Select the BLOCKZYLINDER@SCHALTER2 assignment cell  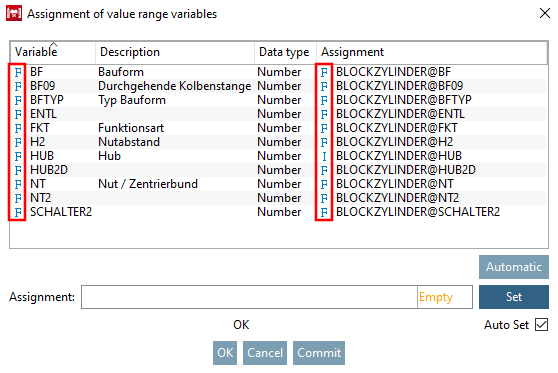pos(418,212)
